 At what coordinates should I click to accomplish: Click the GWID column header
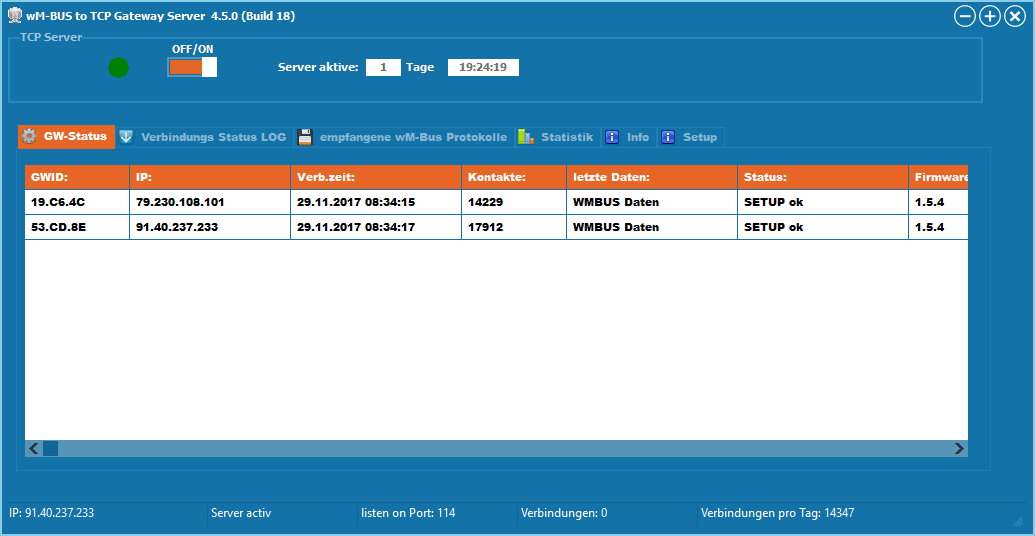(x=77, y=177)
